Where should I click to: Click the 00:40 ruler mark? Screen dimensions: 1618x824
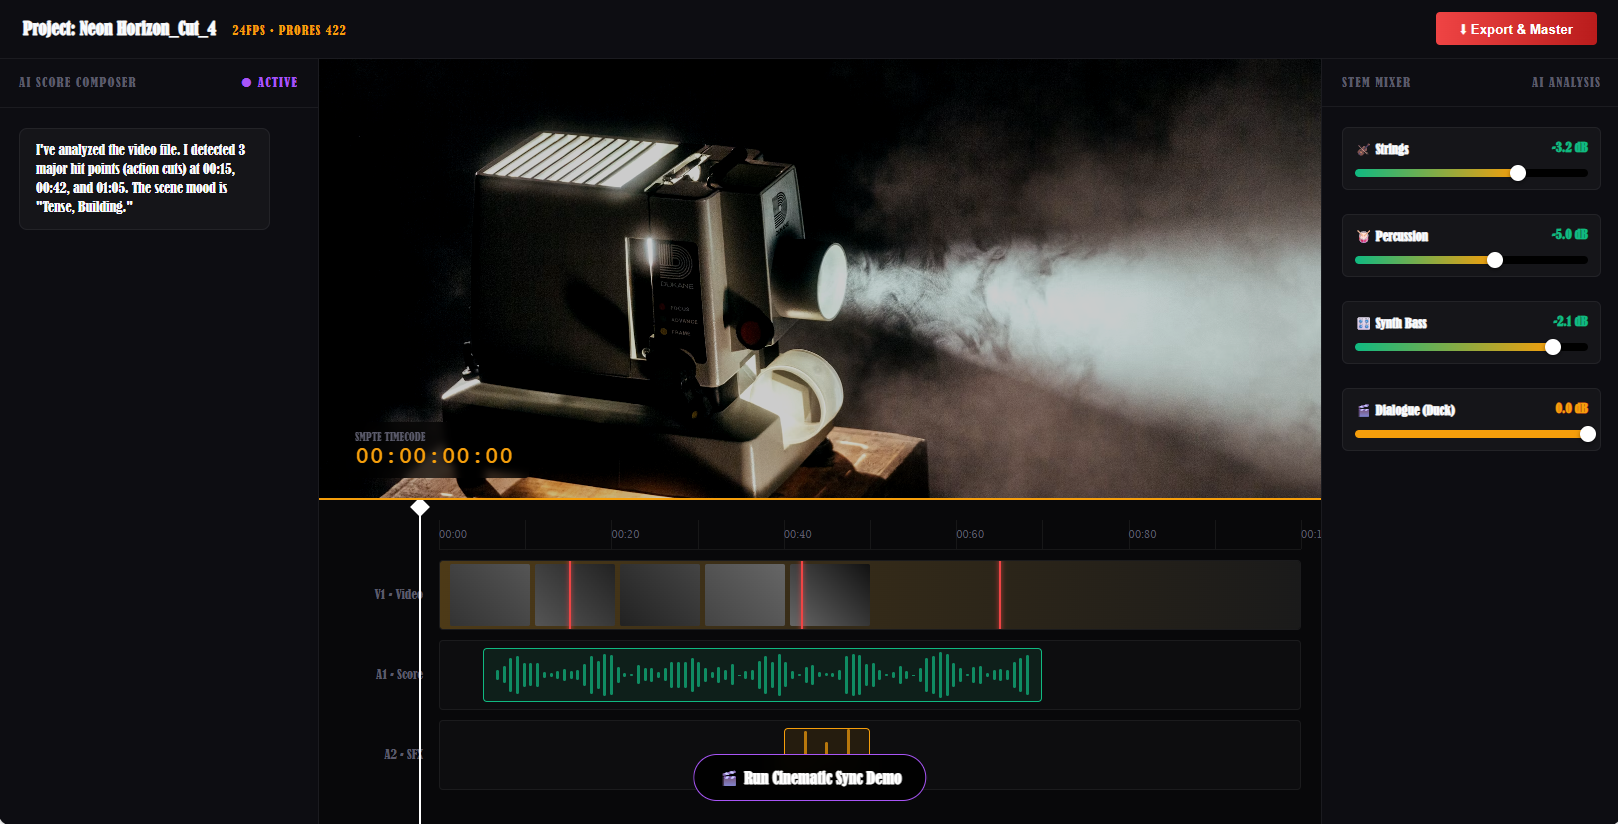(797, 534)
